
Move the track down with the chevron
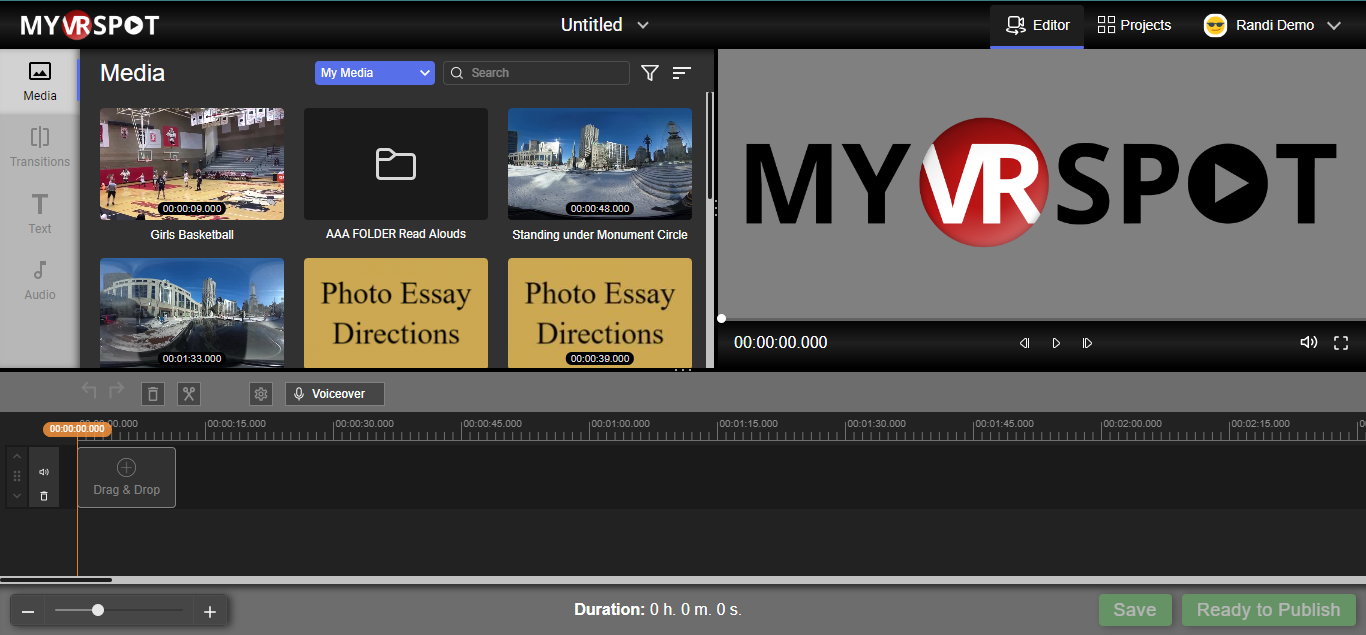click(17, 495)
